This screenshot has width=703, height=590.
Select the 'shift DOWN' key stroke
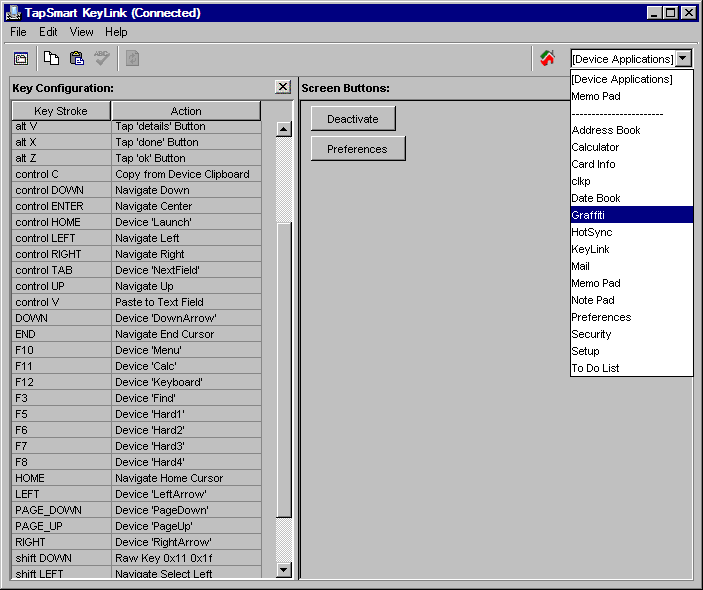point(61,558)
